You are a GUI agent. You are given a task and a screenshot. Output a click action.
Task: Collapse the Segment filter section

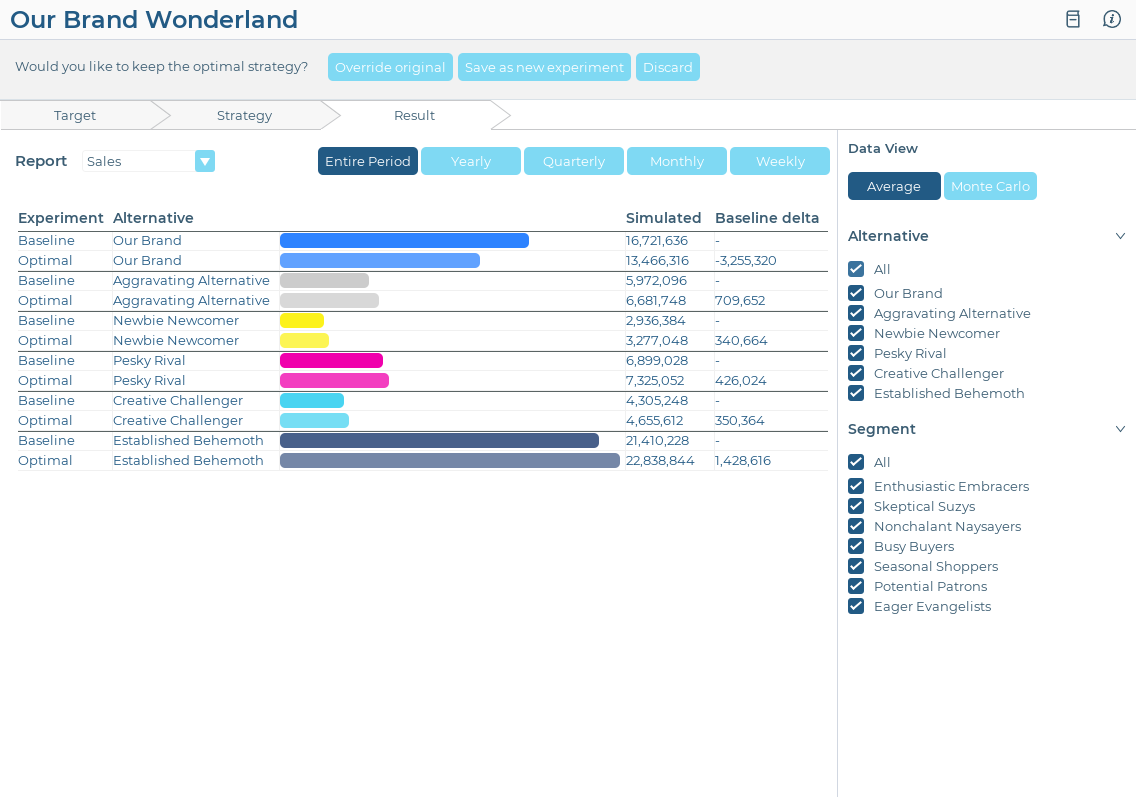pyautogui.click(x=1120, y=428)
